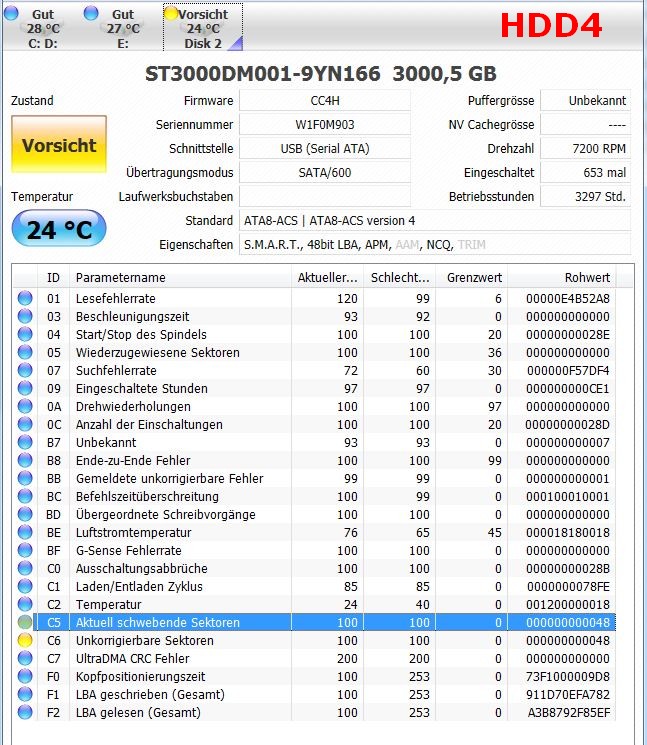Click blue status icon for Drehwiederholungen
The image size is (647, 745).
tap(25, 406)
